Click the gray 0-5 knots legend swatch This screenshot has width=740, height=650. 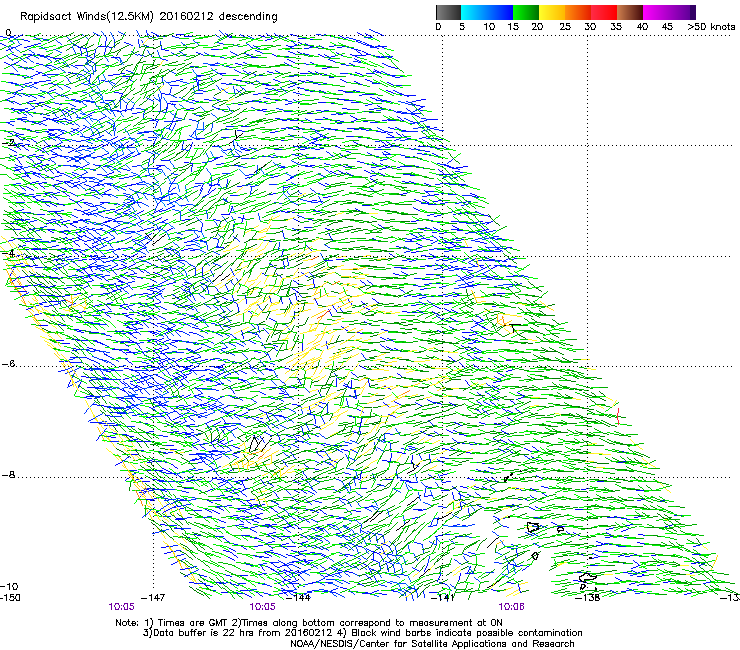point(448,12)
